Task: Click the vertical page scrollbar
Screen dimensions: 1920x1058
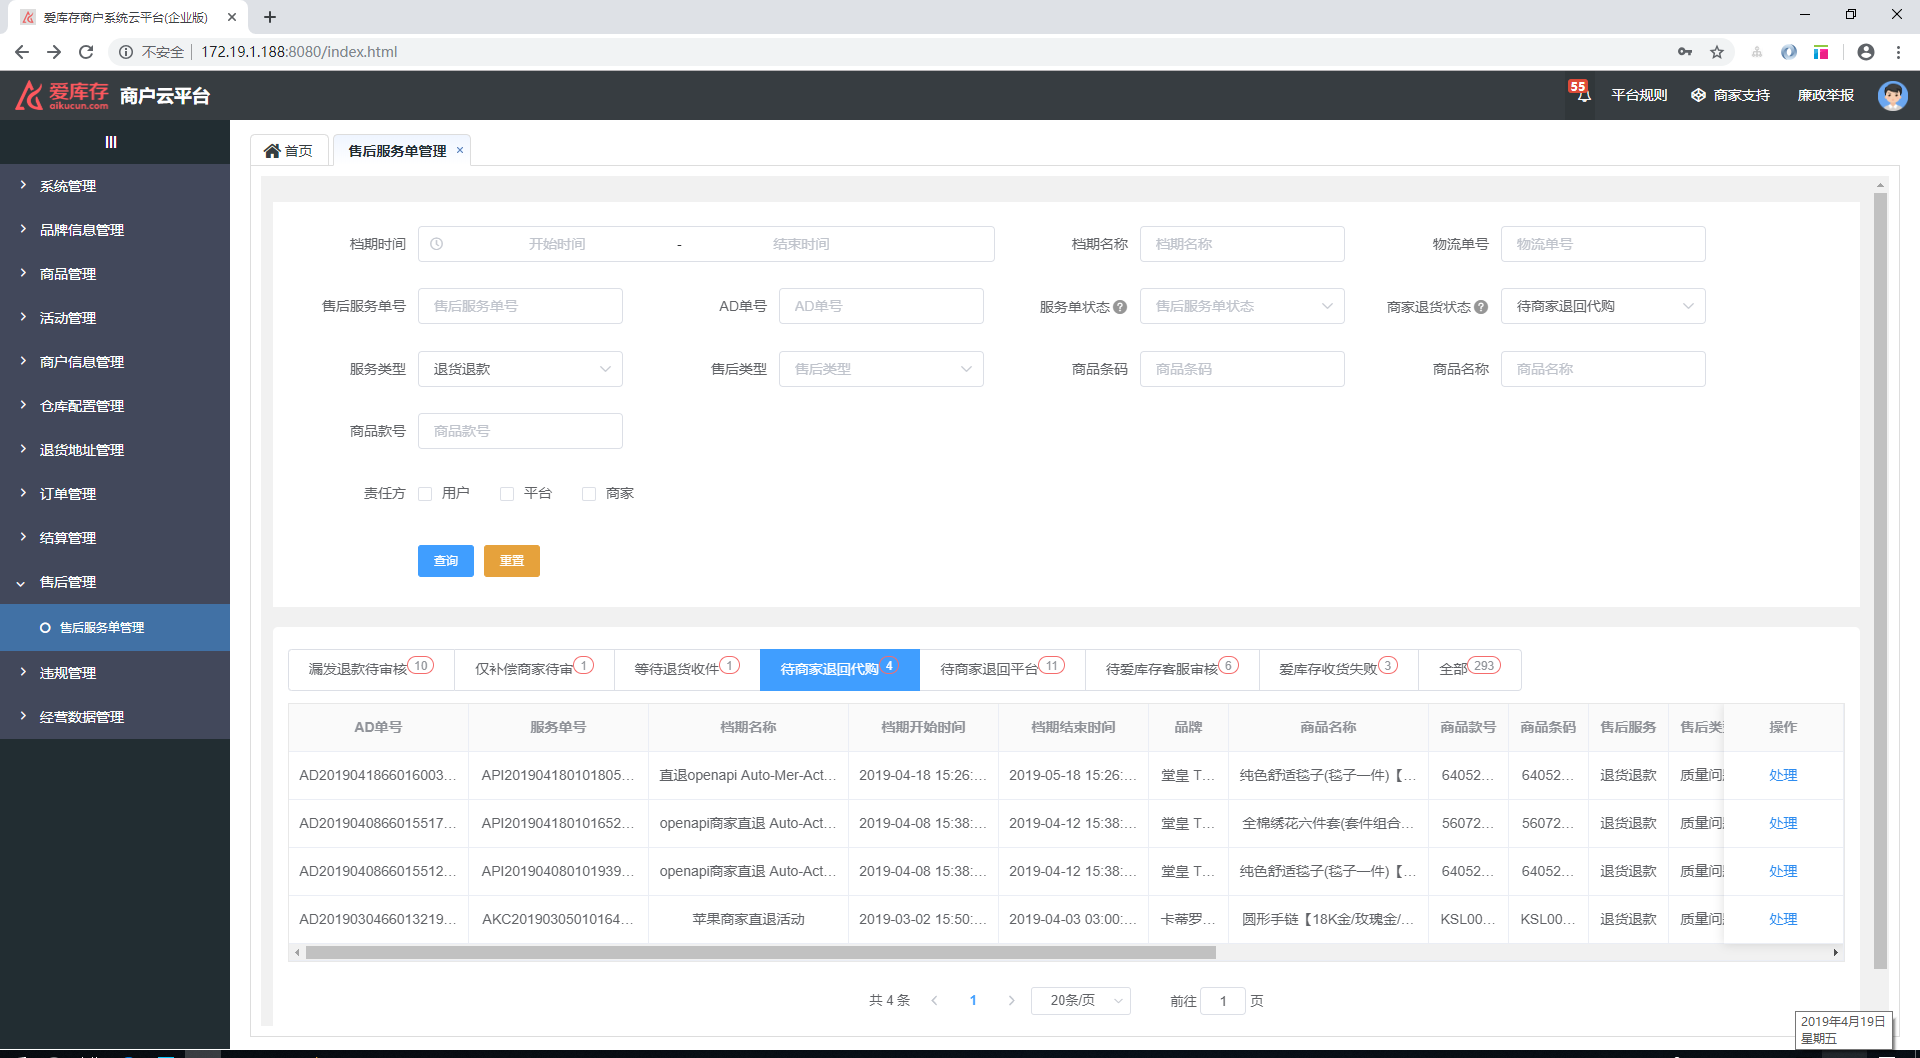Action: 1880,580
